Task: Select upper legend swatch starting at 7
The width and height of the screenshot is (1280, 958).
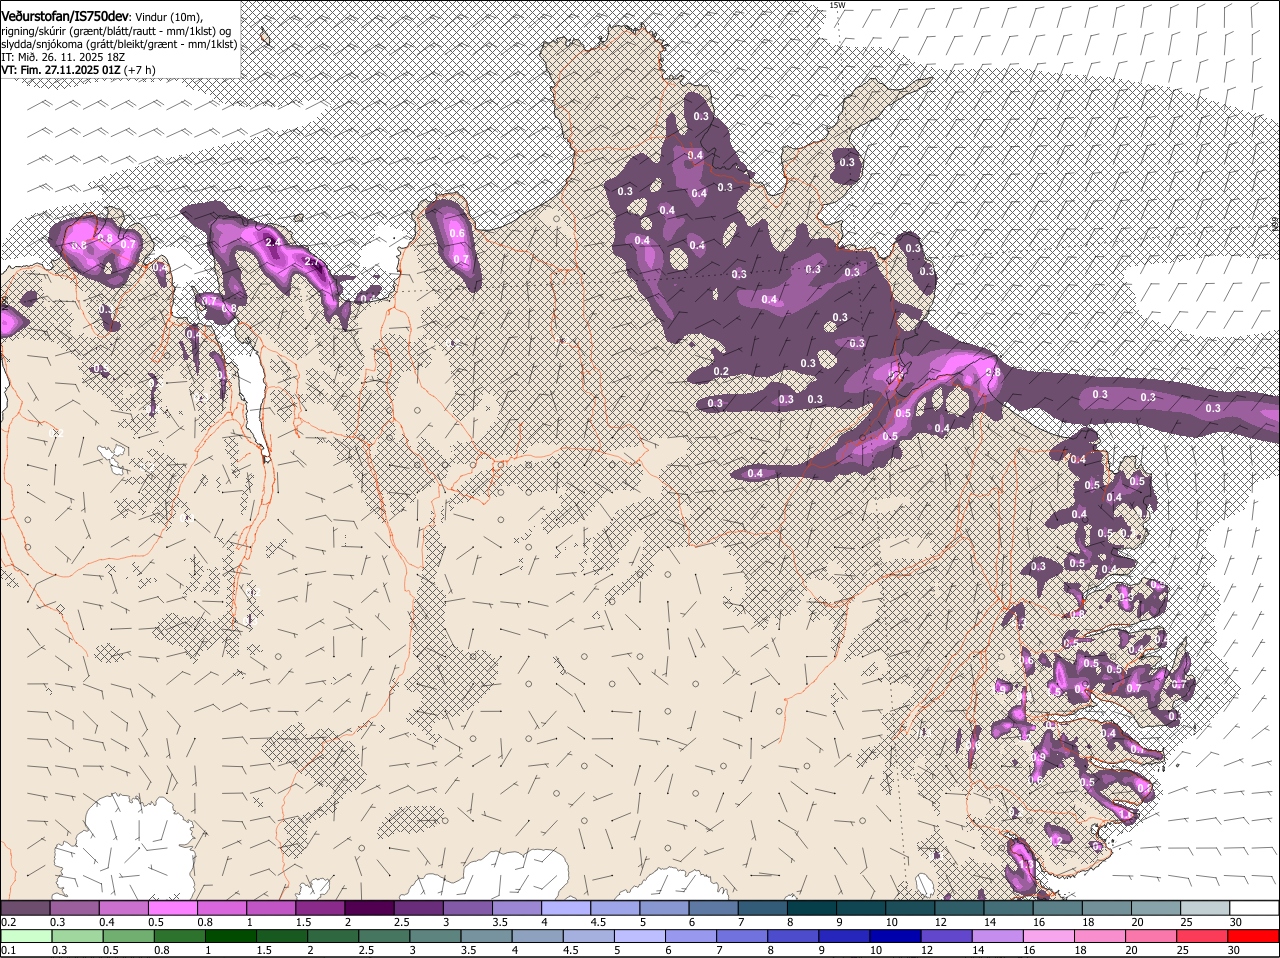Action: [x=763, y=907]
